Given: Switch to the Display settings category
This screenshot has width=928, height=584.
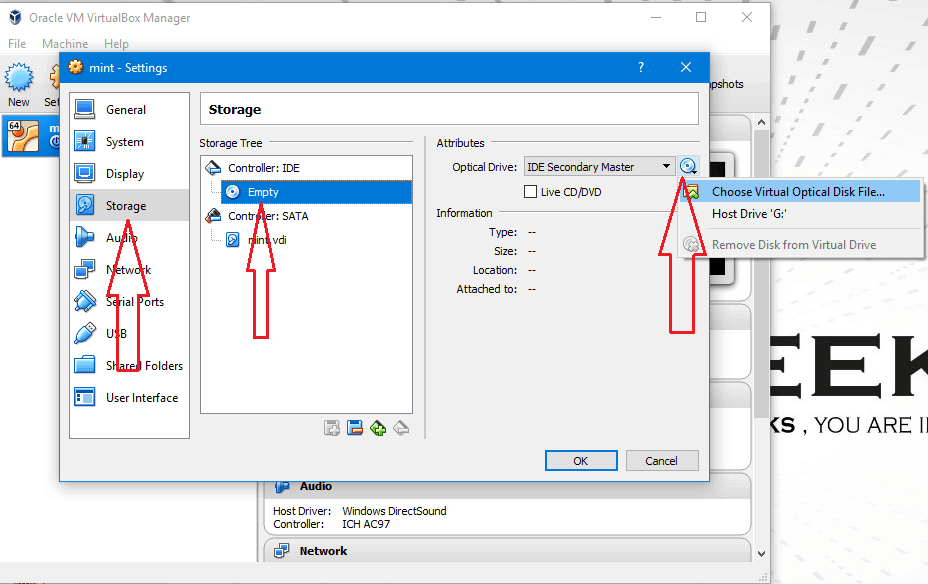Looking at the screenshot, I should [129, 173].
